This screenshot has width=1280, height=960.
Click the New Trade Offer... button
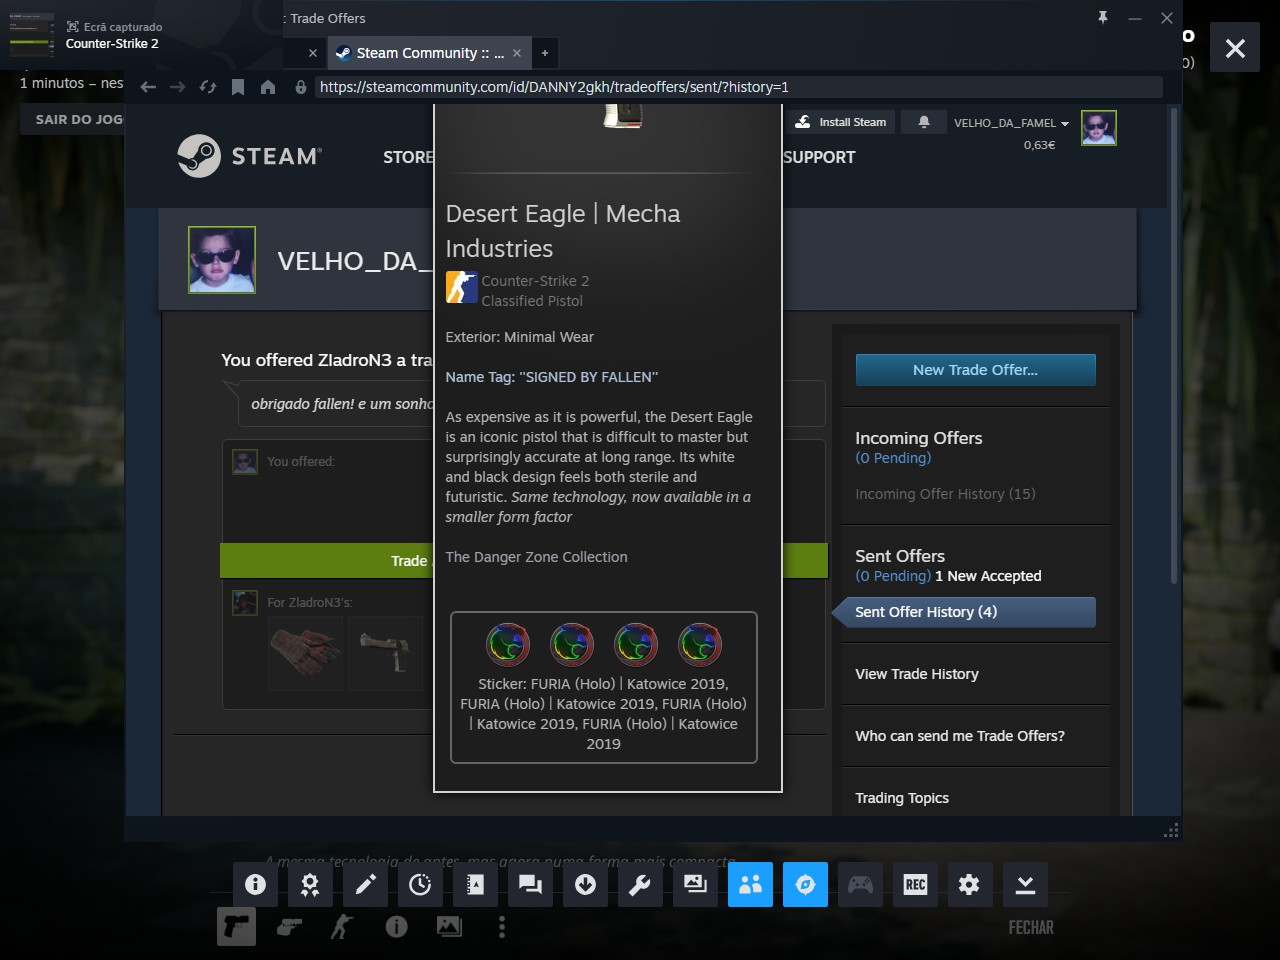click(975, 370)
